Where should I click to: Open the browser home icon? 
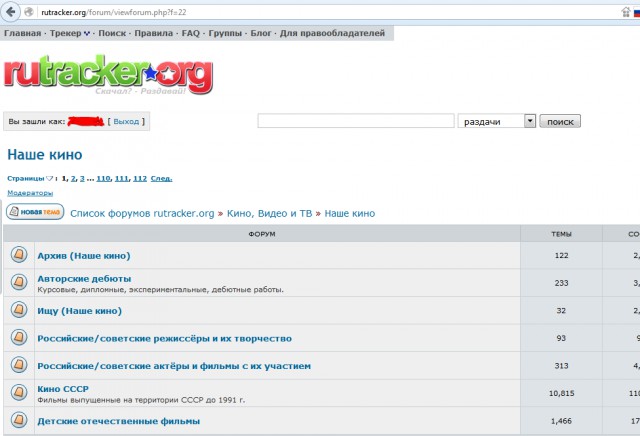pos(625,12)
